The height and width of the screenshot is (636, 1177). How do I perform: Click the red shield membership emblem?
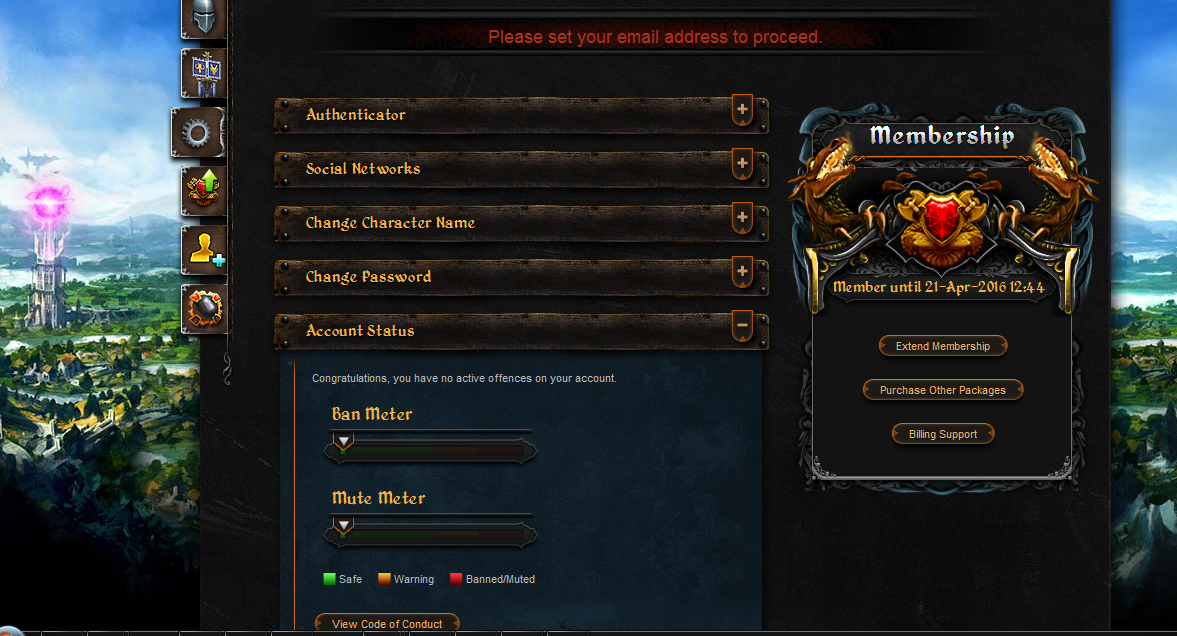pos(941,219)
